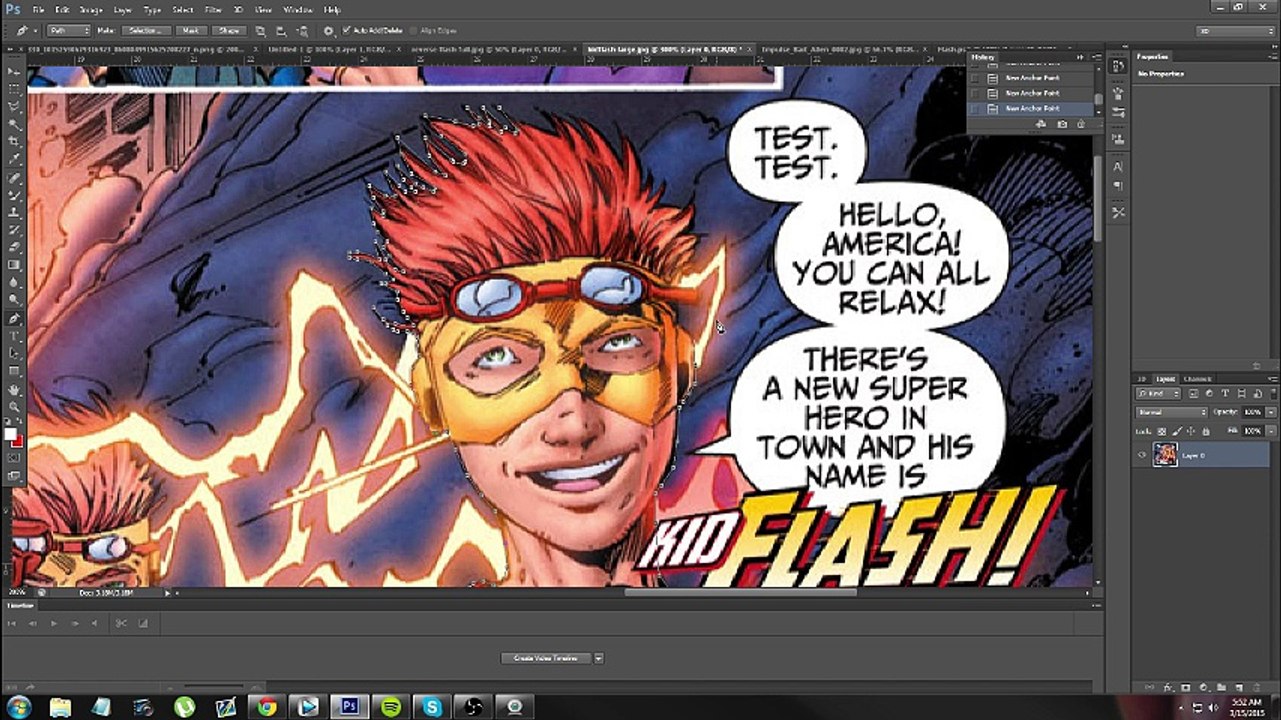Select the Hand tool
Image resolution: width=1281 pixels, height=720 pixels.
[14, 389]
